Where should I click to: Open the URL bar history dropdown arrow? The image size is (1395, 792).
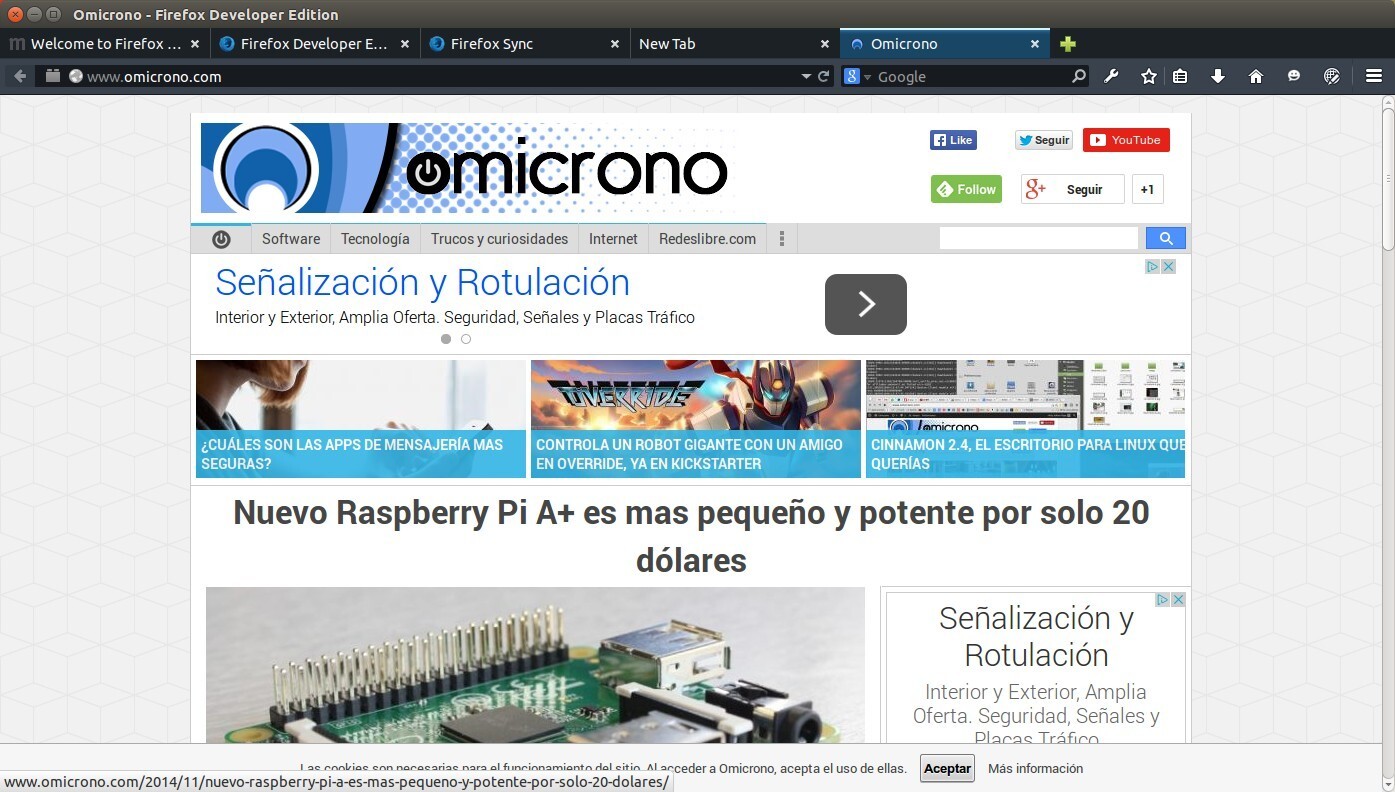[806, 76]
